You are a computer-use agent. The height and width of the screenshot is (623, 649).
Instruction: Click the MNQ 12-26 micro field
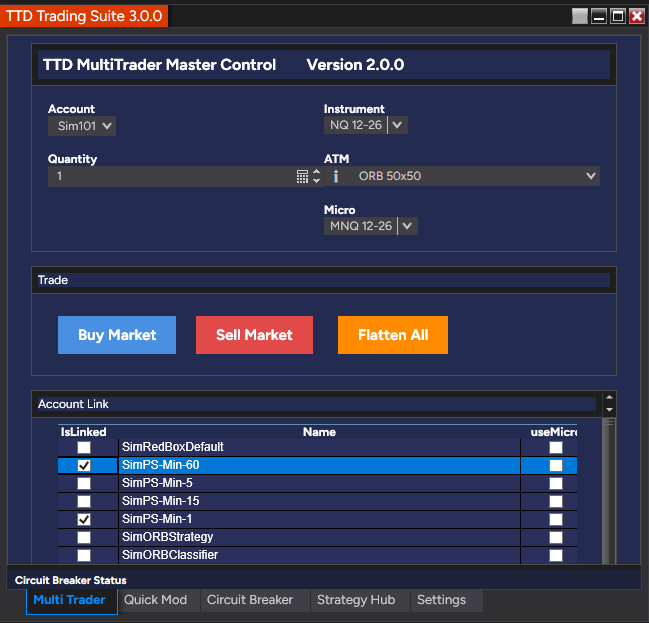point(361,226)
